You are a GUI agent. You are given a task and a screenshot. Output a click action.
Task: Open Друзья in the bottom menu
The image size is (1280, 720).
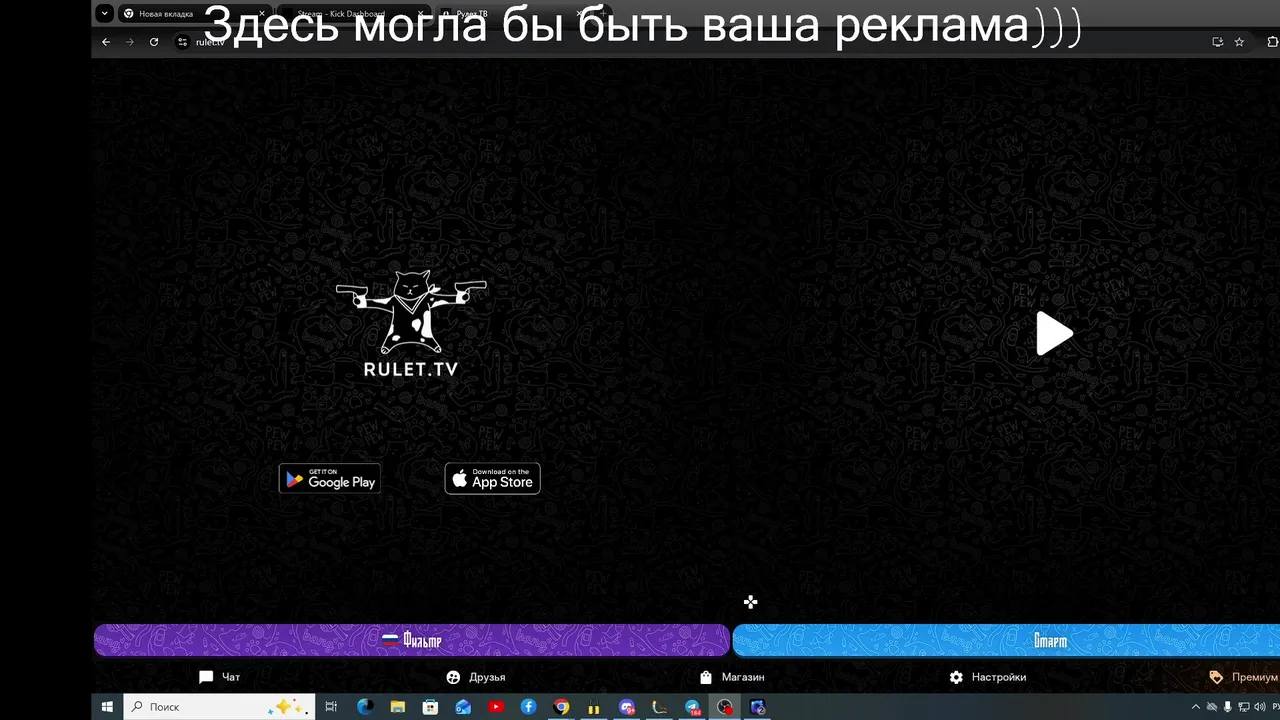click(476, 677)
